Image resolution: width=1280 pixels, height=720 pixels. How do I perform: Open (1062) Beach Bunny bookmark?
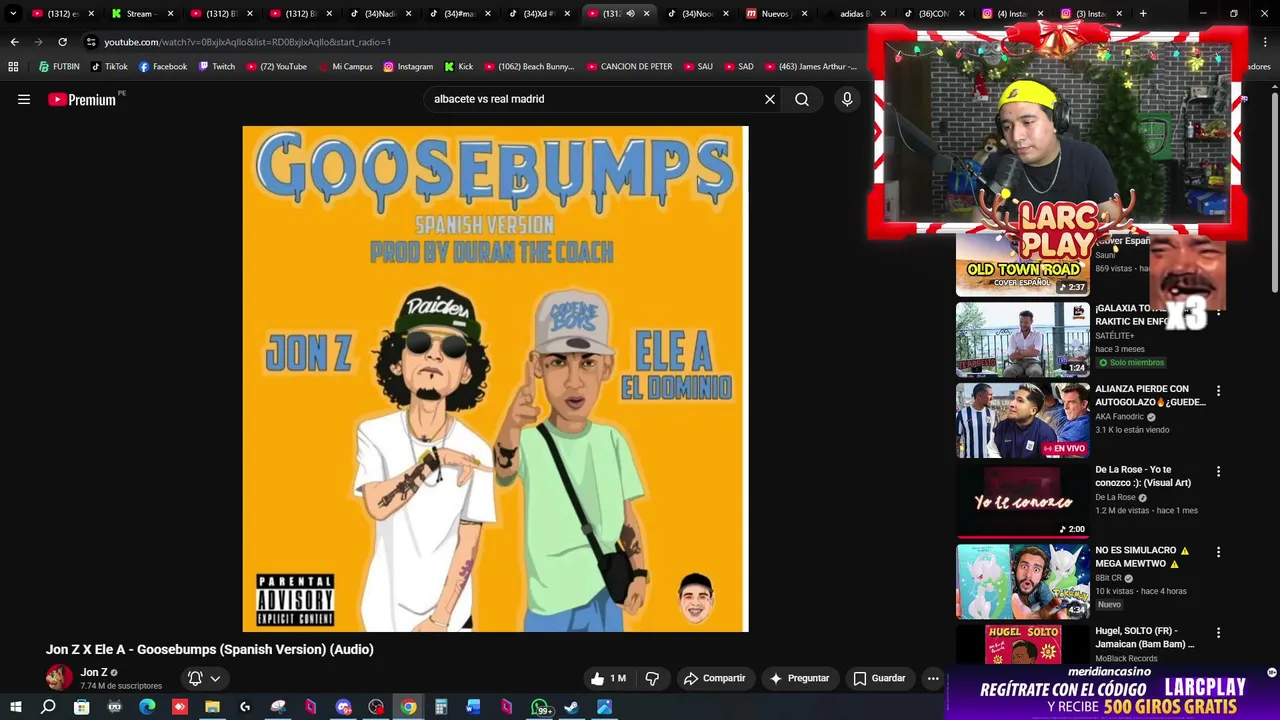point(529,67)
